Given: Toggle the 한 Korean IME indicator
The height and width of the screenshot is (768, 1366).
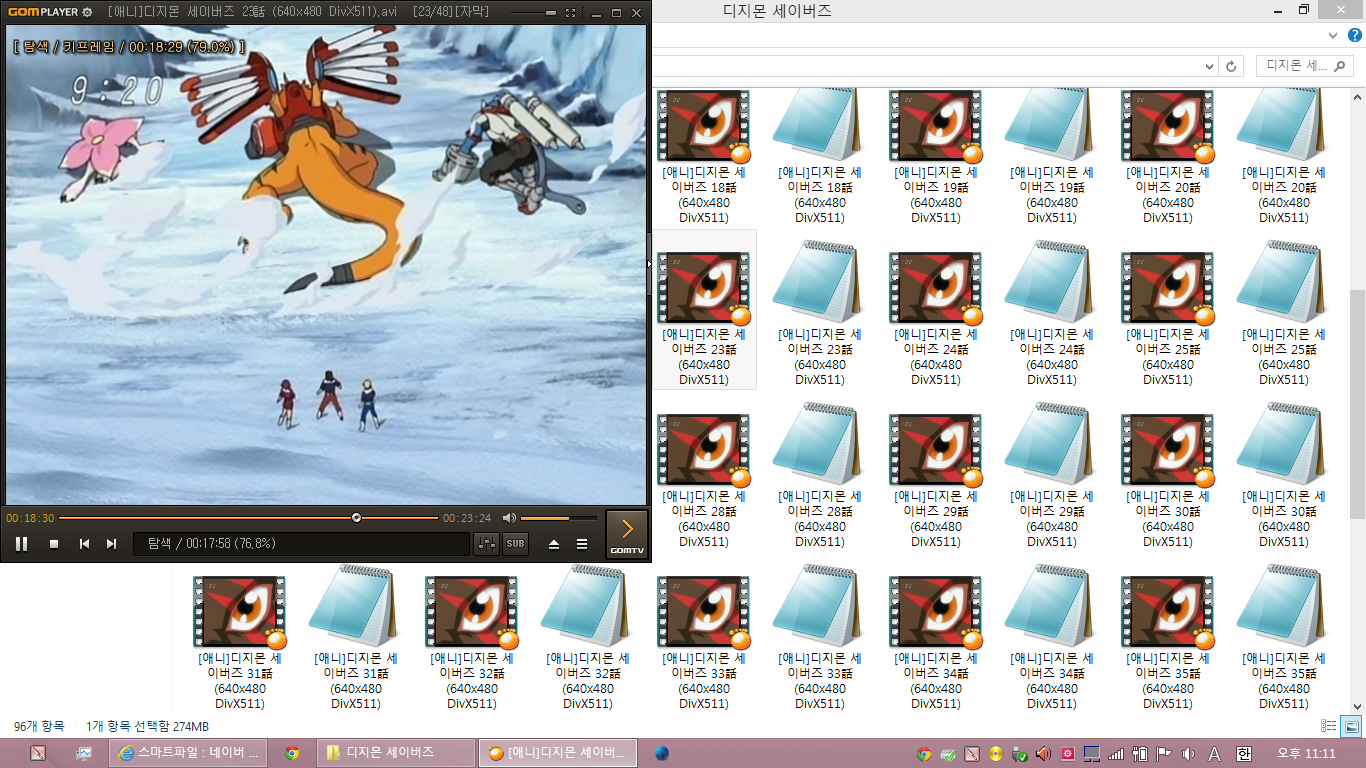Looking at the screenshot, I should (1244, 754).
